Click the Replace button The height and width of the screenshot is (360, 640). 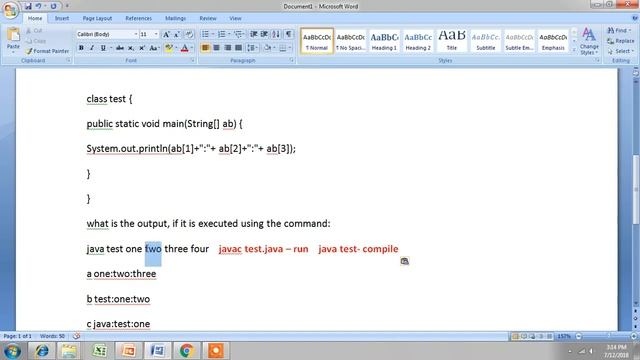pyautogui.click(x=621, y=41)
